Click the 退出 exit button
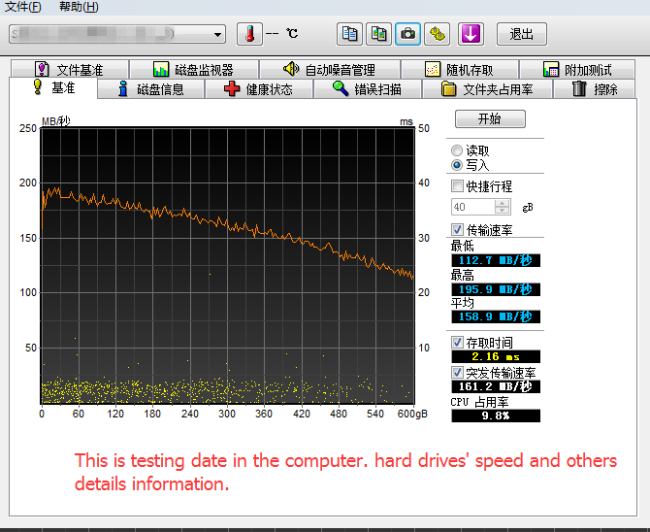 (522, 34)
